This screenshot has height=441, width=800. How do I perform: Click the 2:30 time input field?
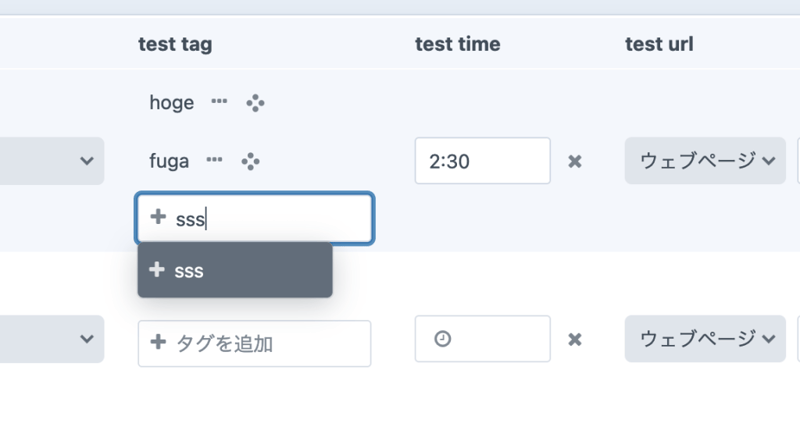point(482,161)
